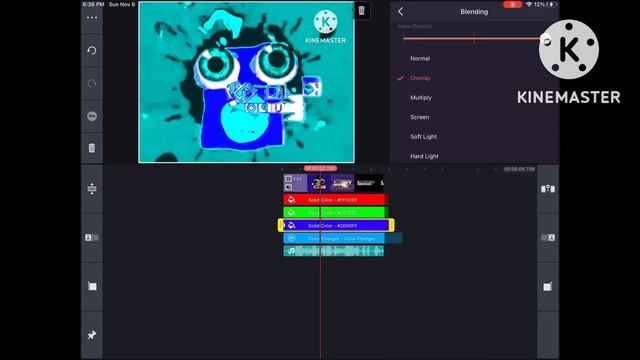Image resolution: width=640 pixels, height=360 pixels.
Task: Tap the 6:38 PM clock in status bar
Action: 93,4
